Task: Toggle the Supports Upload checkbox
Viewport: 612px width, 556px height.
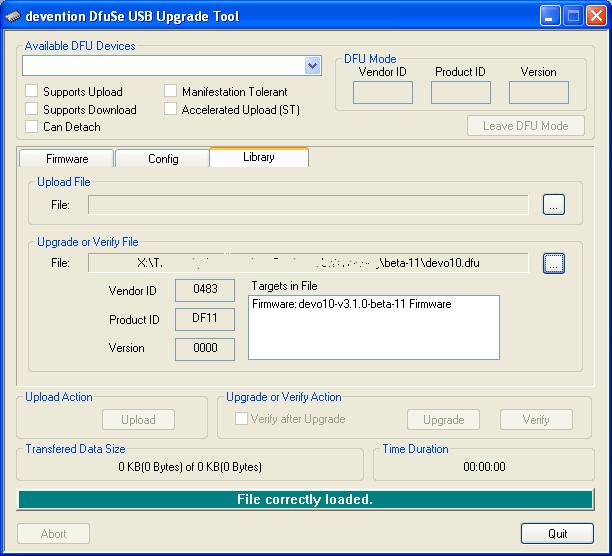Action: (x=31, y=91)
